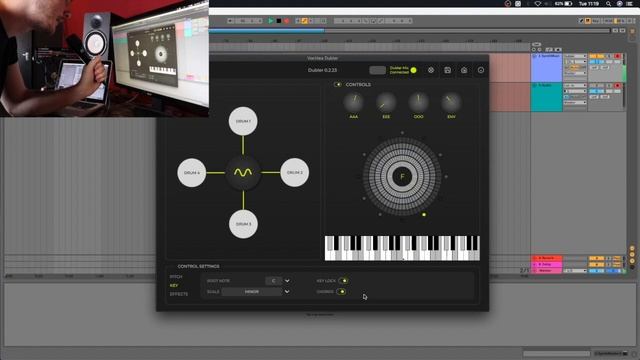Open the ROOT NOTE dropdown arrow
This screenshot has width=640, height=360.
(x=287, y=281)
